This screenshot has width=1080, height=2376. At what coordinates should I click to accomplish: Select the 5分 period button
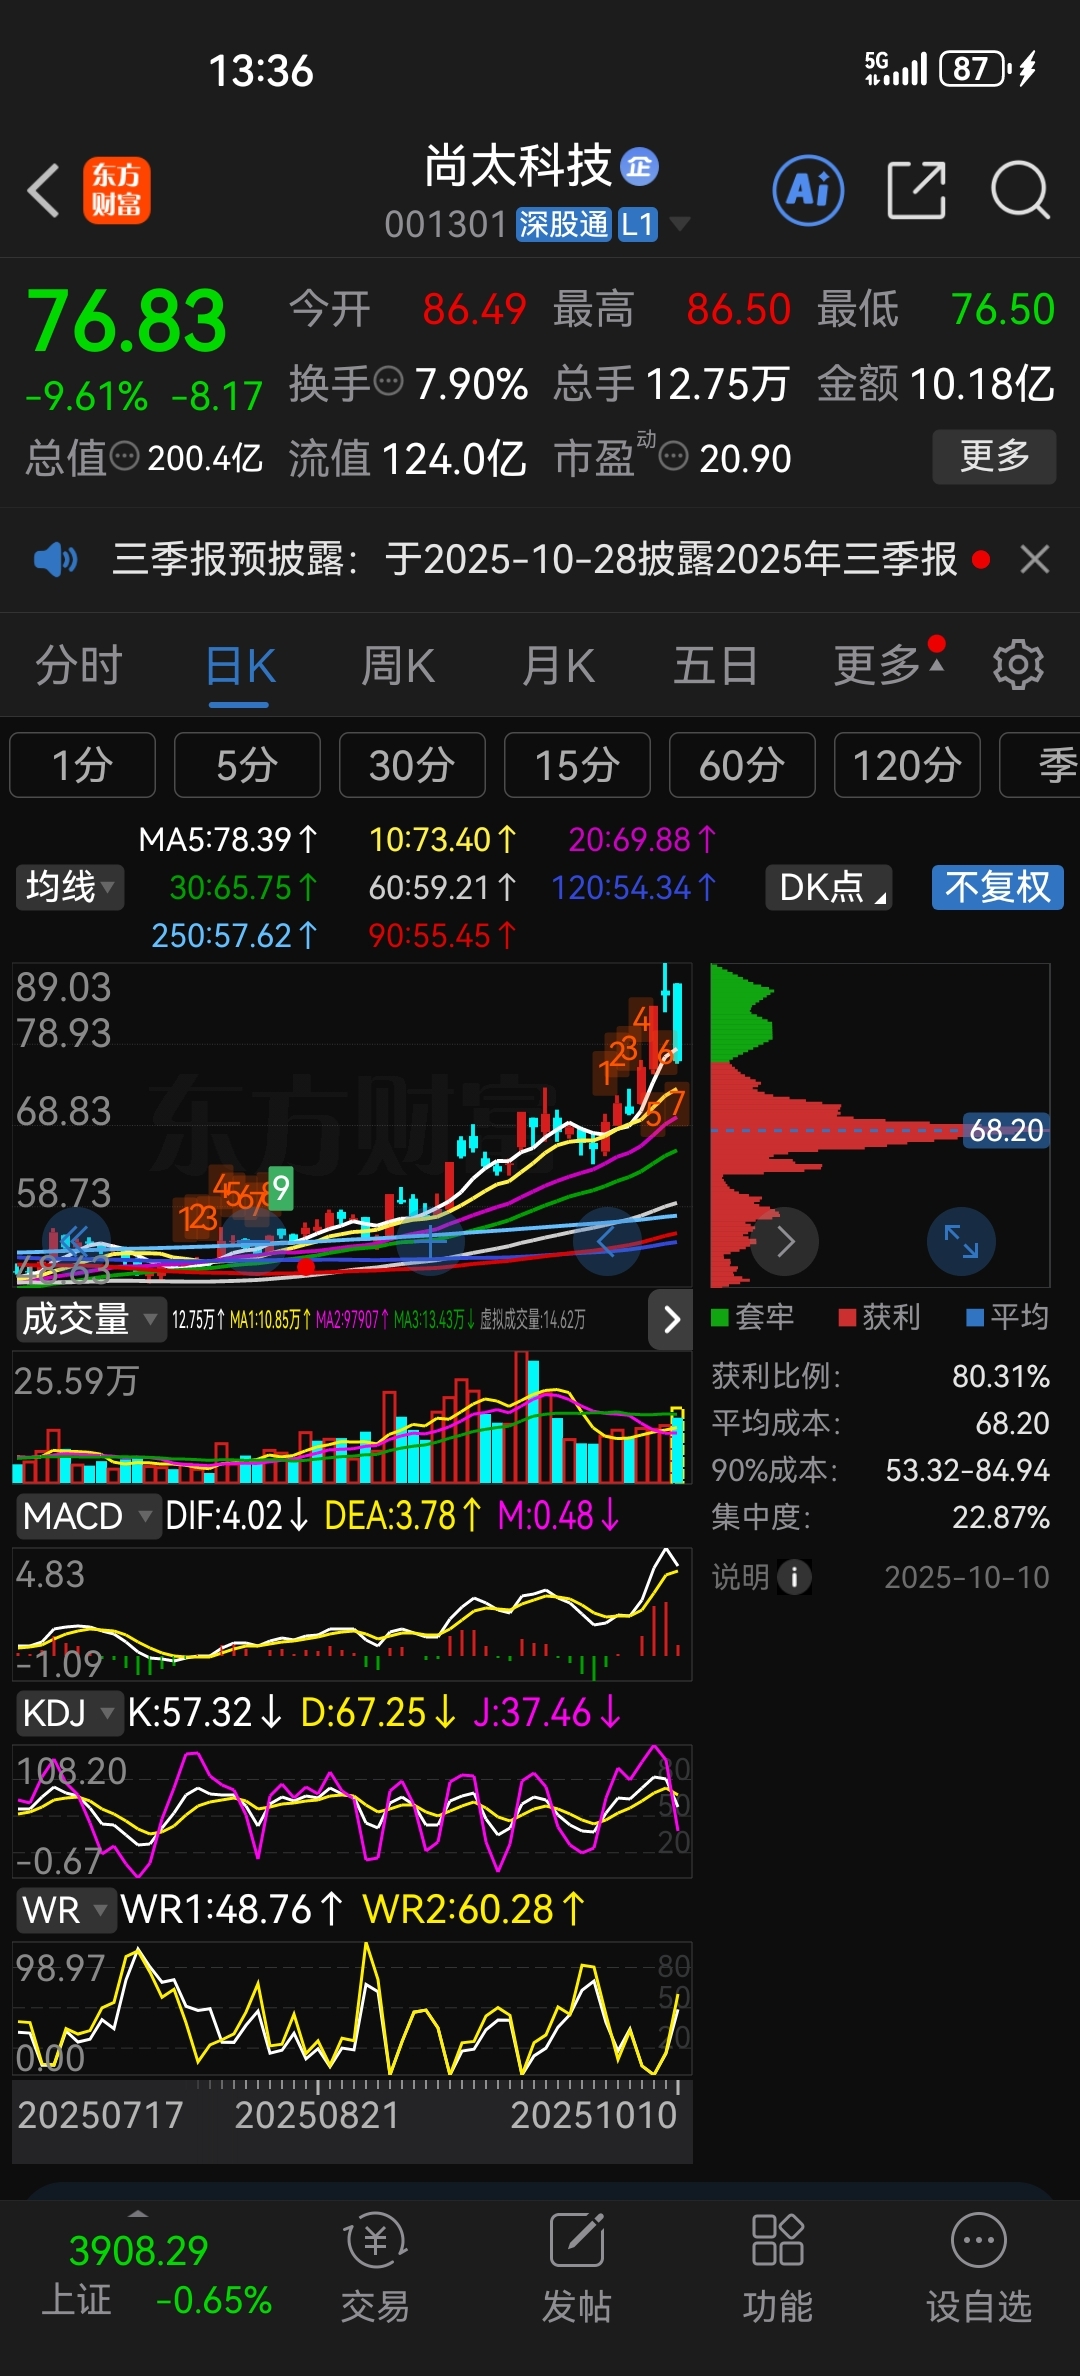[247, 765]
